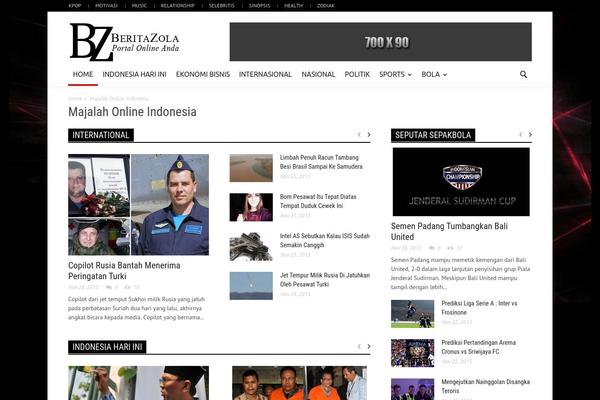The height and width of the screenshot is (400, 600).
Task: Click the KPOP link in top bar
Action: coord(75,5)
